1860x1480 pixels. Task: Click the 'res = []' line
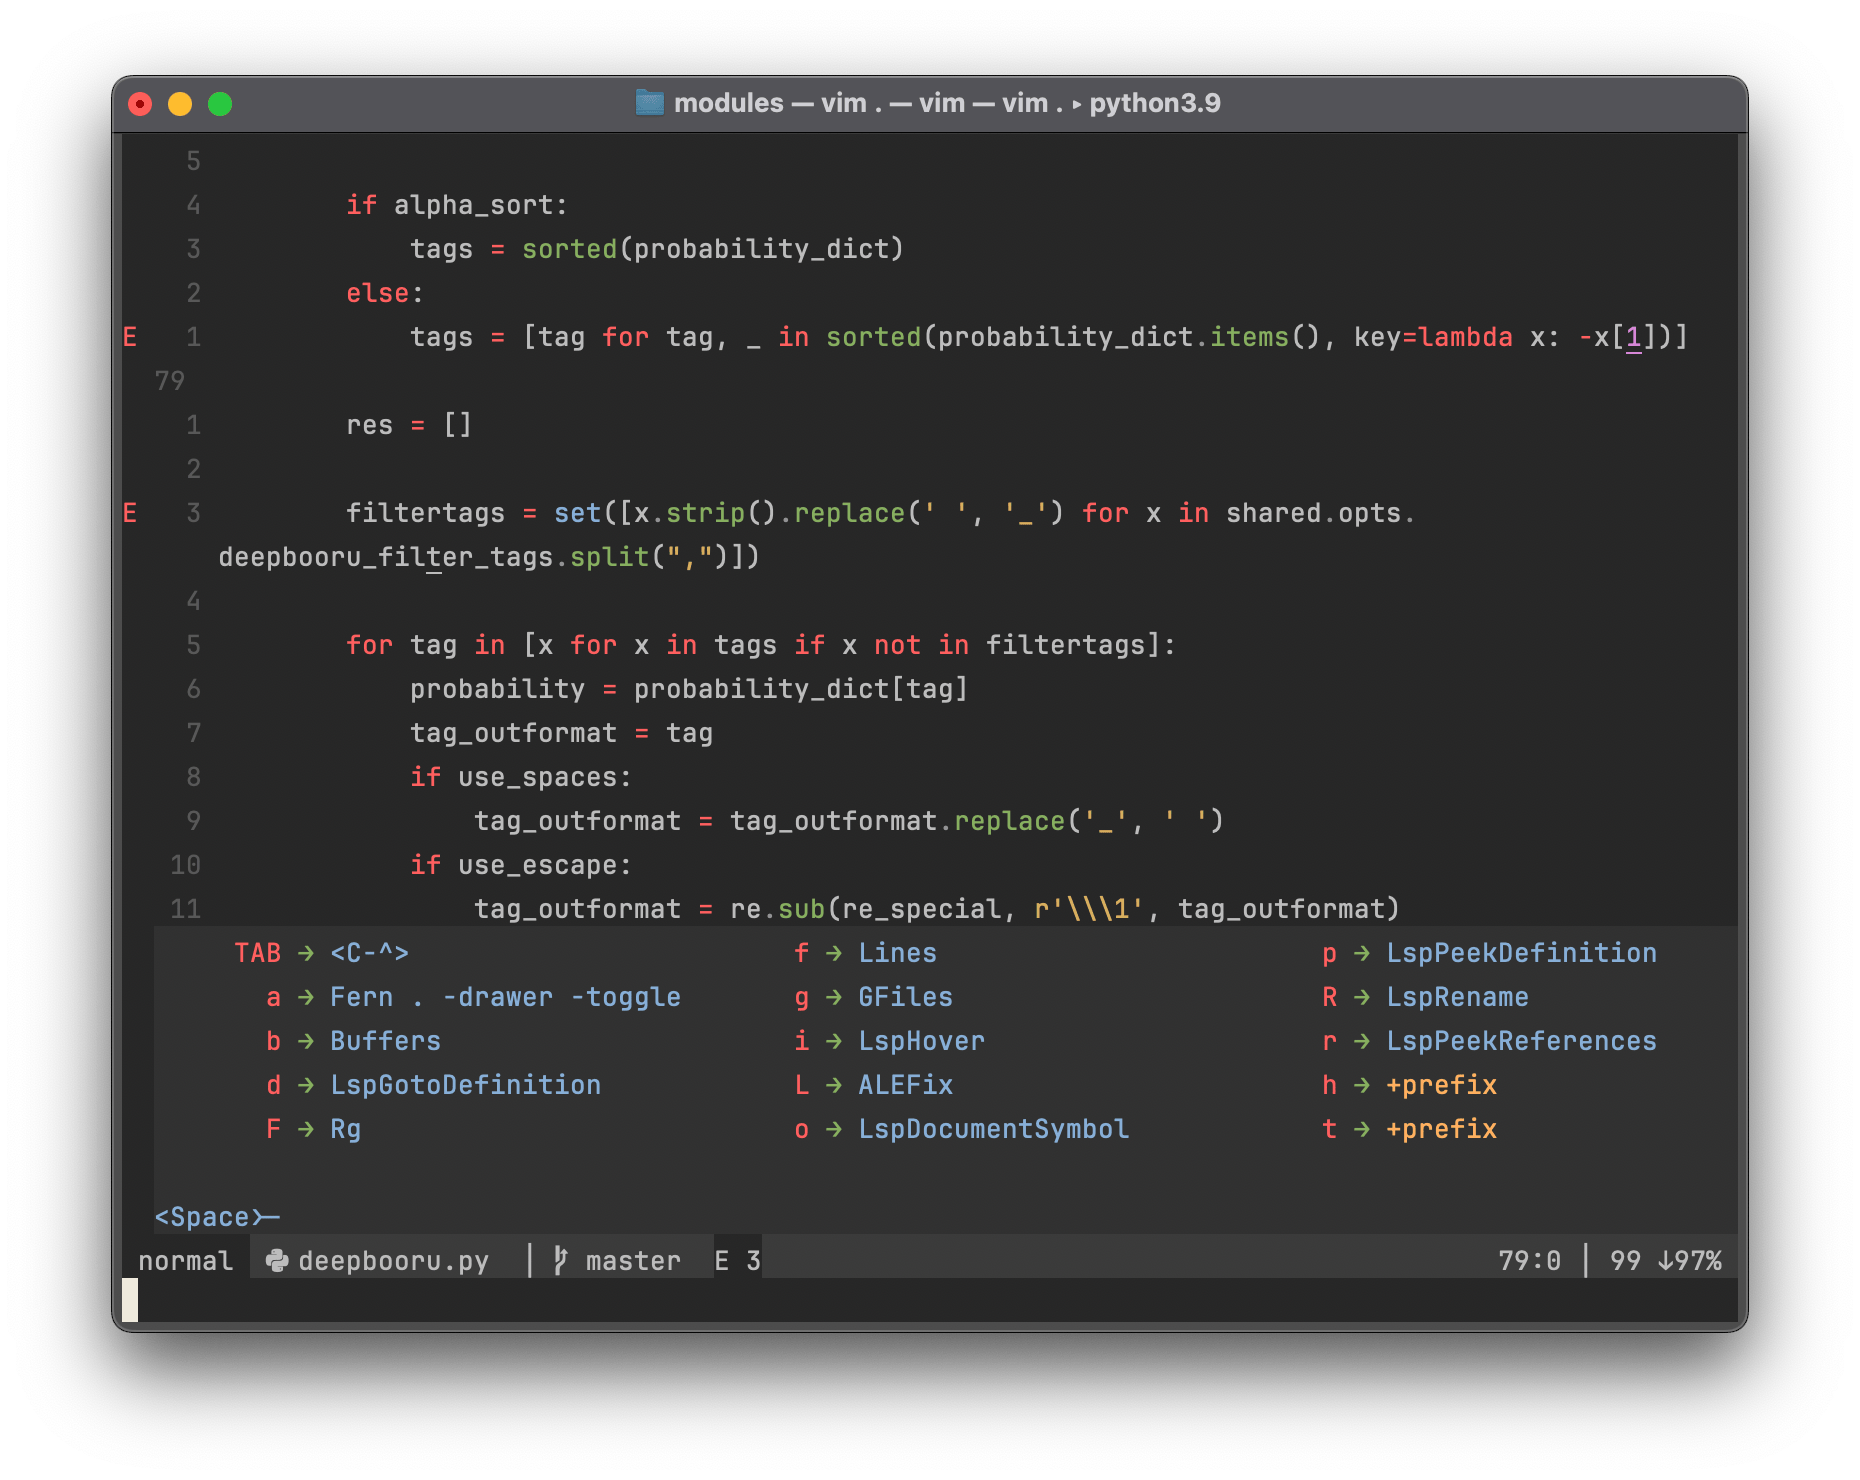coord(410,425)
